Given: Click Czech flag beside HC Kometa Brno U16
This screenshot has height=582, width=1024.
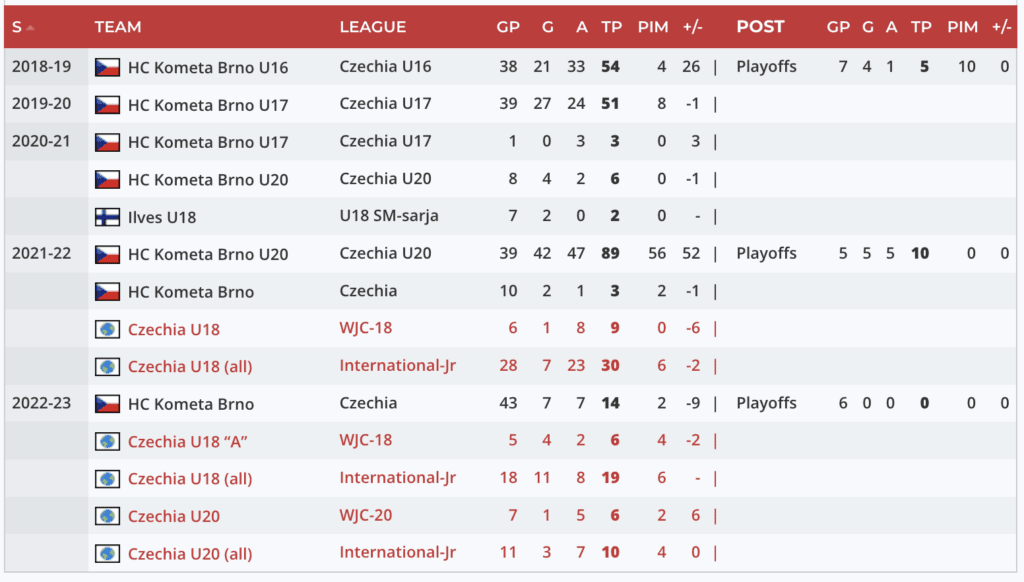Looking at the screenshot, I should [107, 67].
